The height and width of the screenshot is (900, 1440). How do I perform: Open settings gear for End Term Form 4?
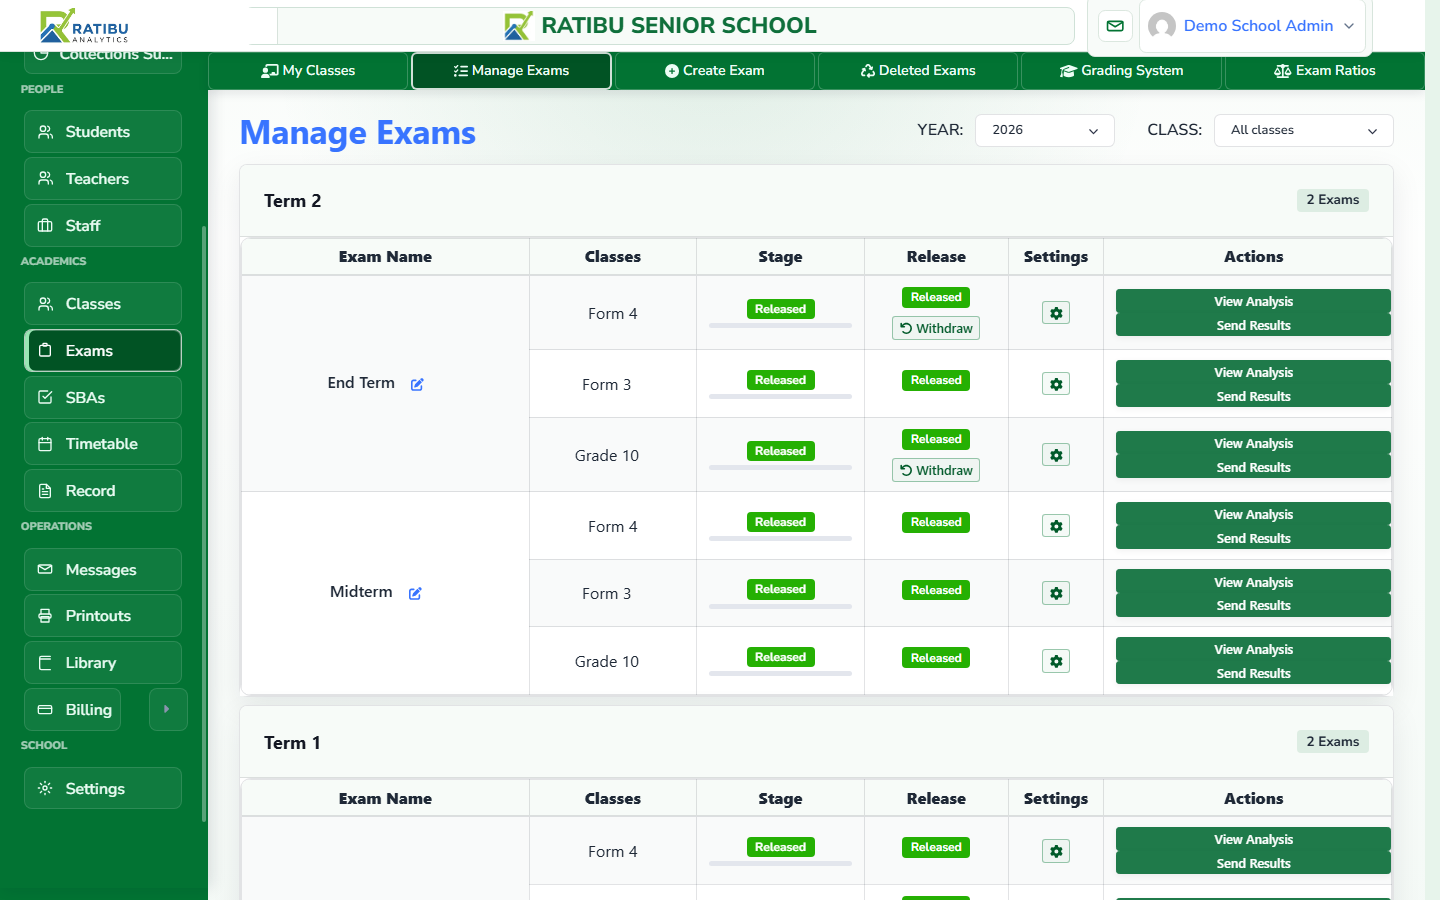(x=1056, y=313)
